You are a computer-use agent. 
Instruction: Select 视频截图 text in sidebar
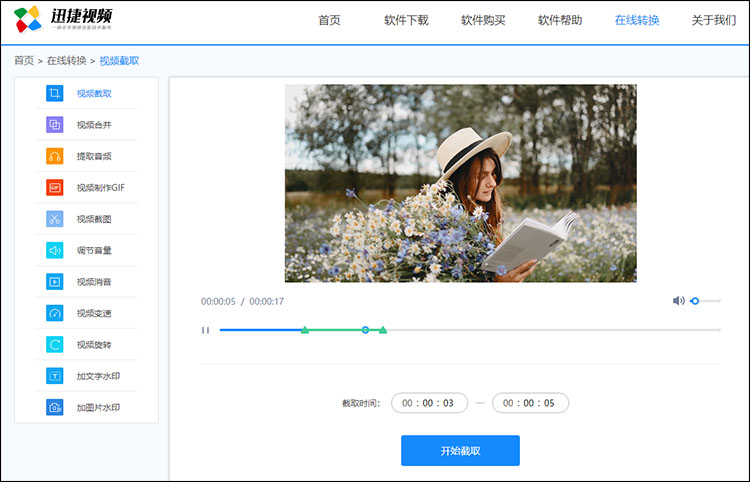point(94,219)
